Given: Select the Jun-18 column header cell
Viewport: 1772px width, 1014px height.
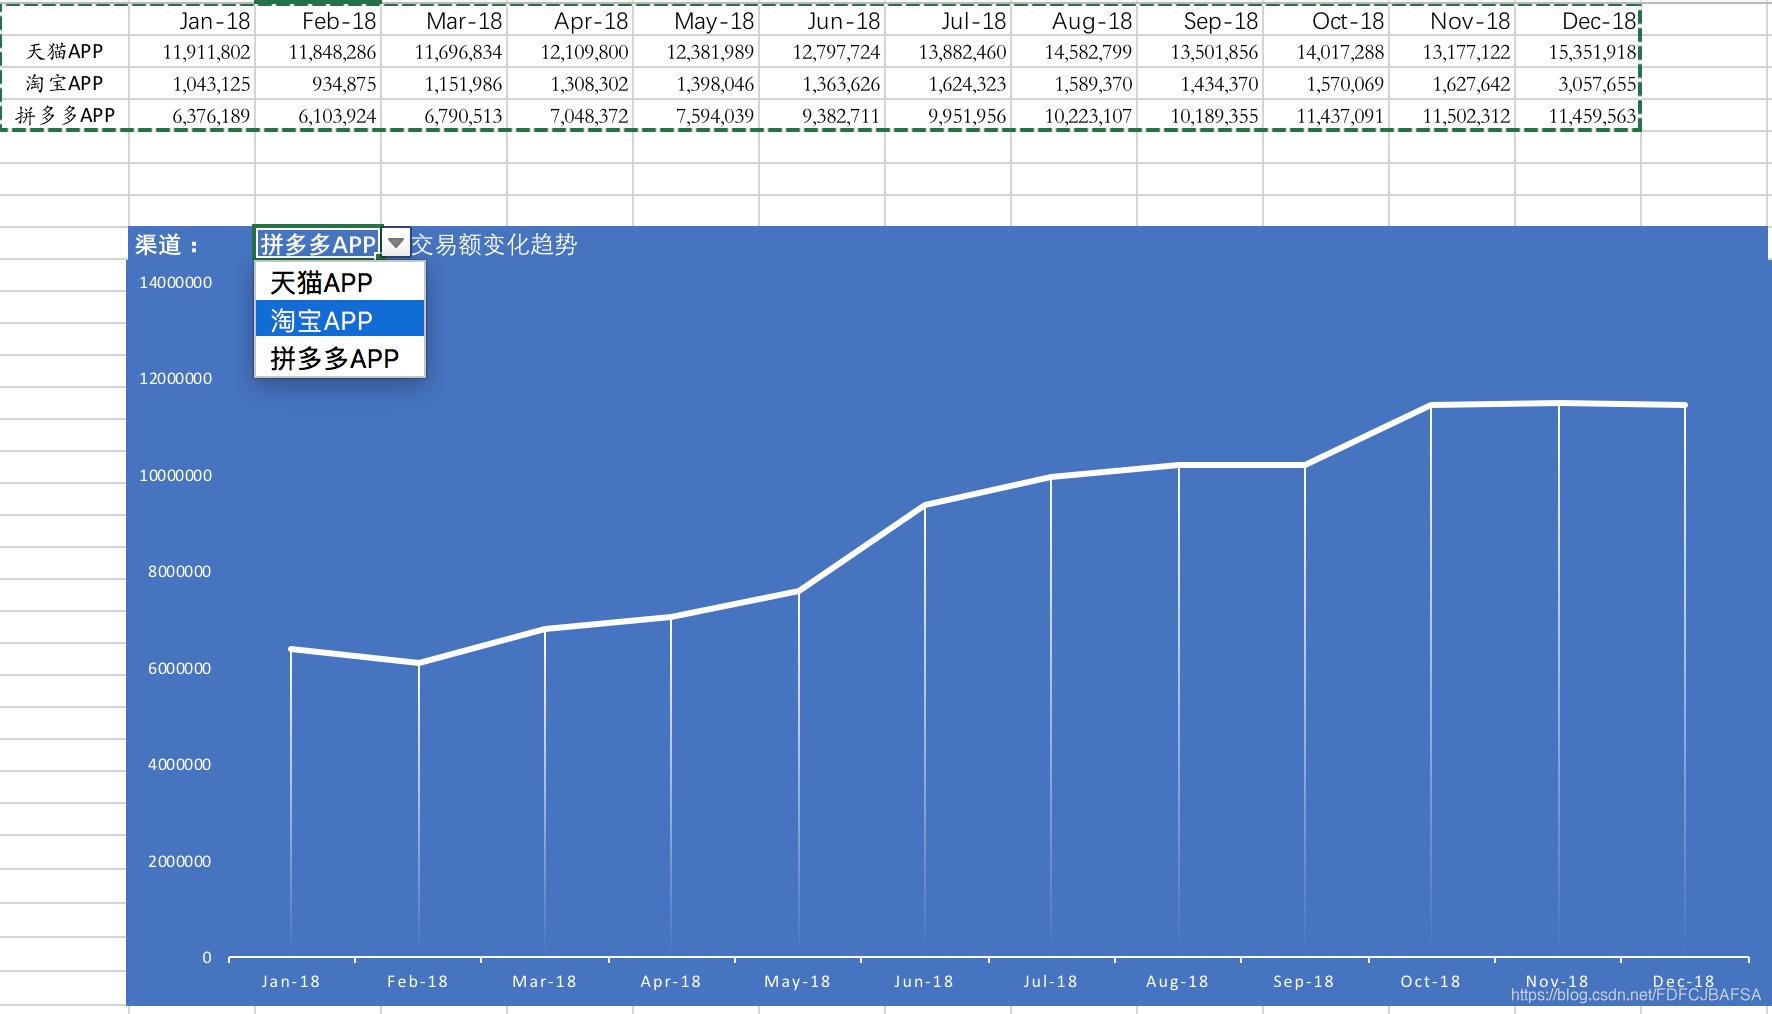Looking at the screenshot, I should [822, 20].
